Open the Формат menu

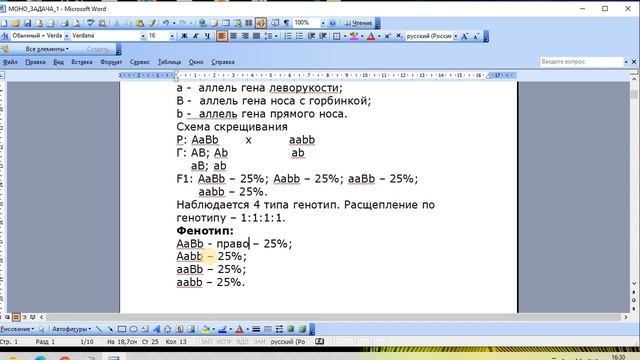click(x=111, y=62)
